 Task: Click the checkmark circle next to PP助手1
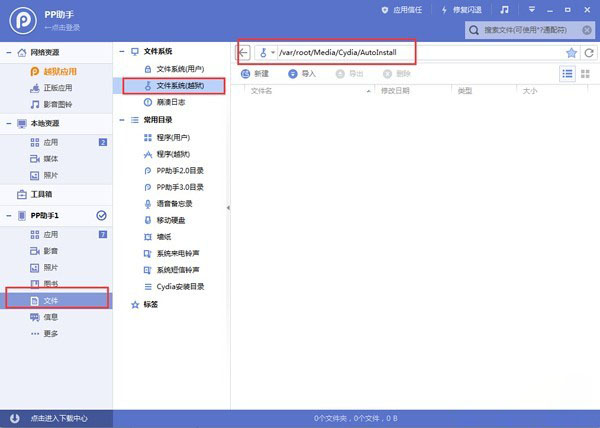(101, 215)
